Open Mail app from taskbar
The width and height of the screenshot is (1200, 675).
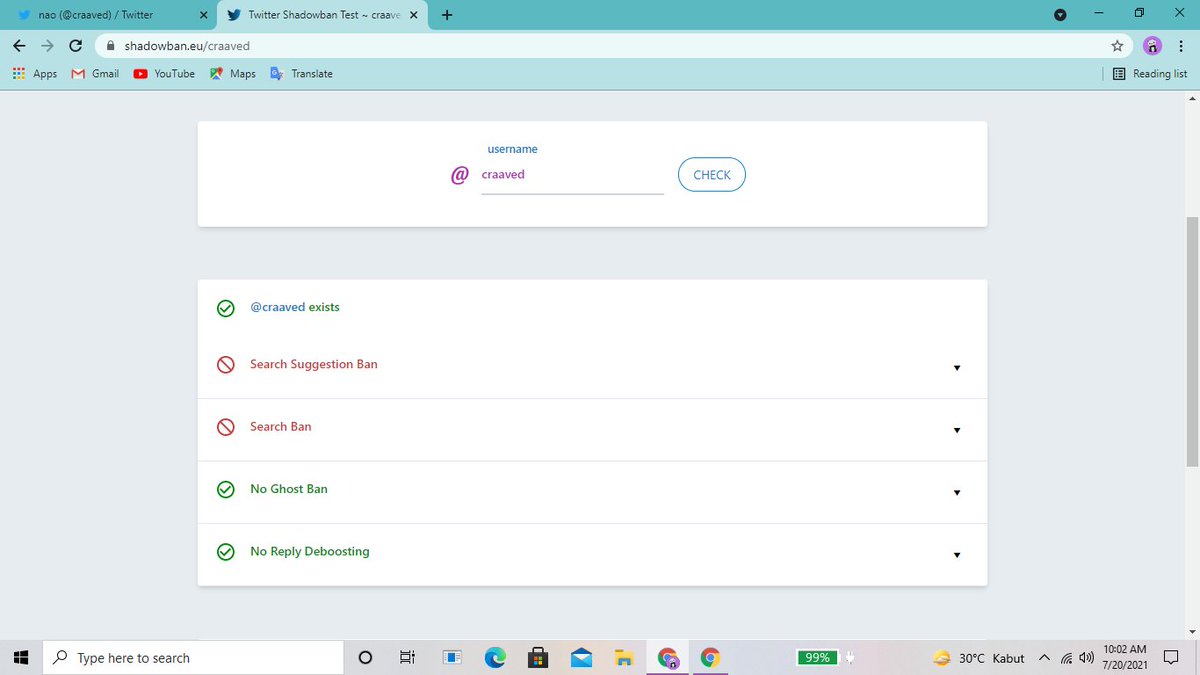coord(581,657)
